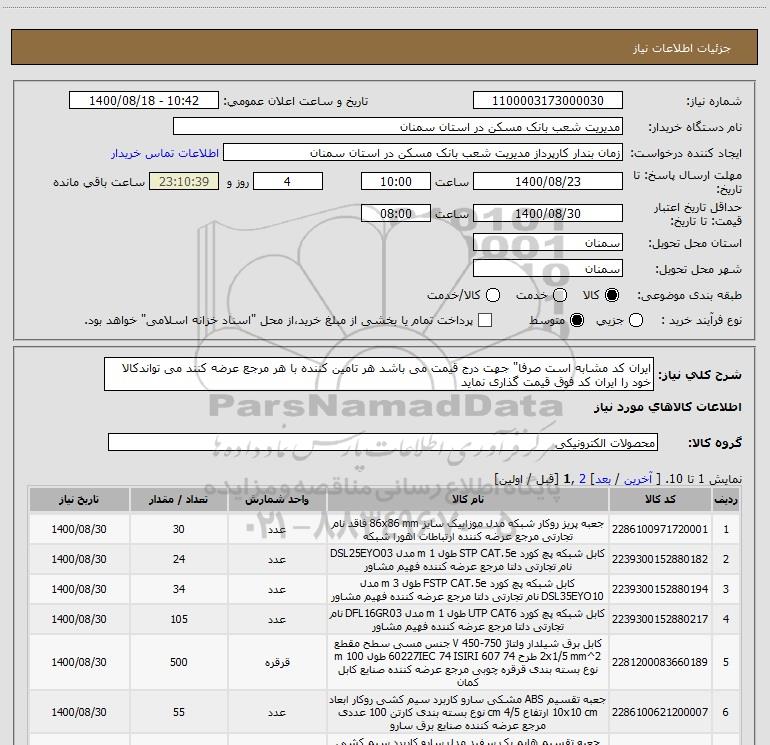Go to the بعد page link
The width and height of the screenshot is (770, 745).
point(603,479)
